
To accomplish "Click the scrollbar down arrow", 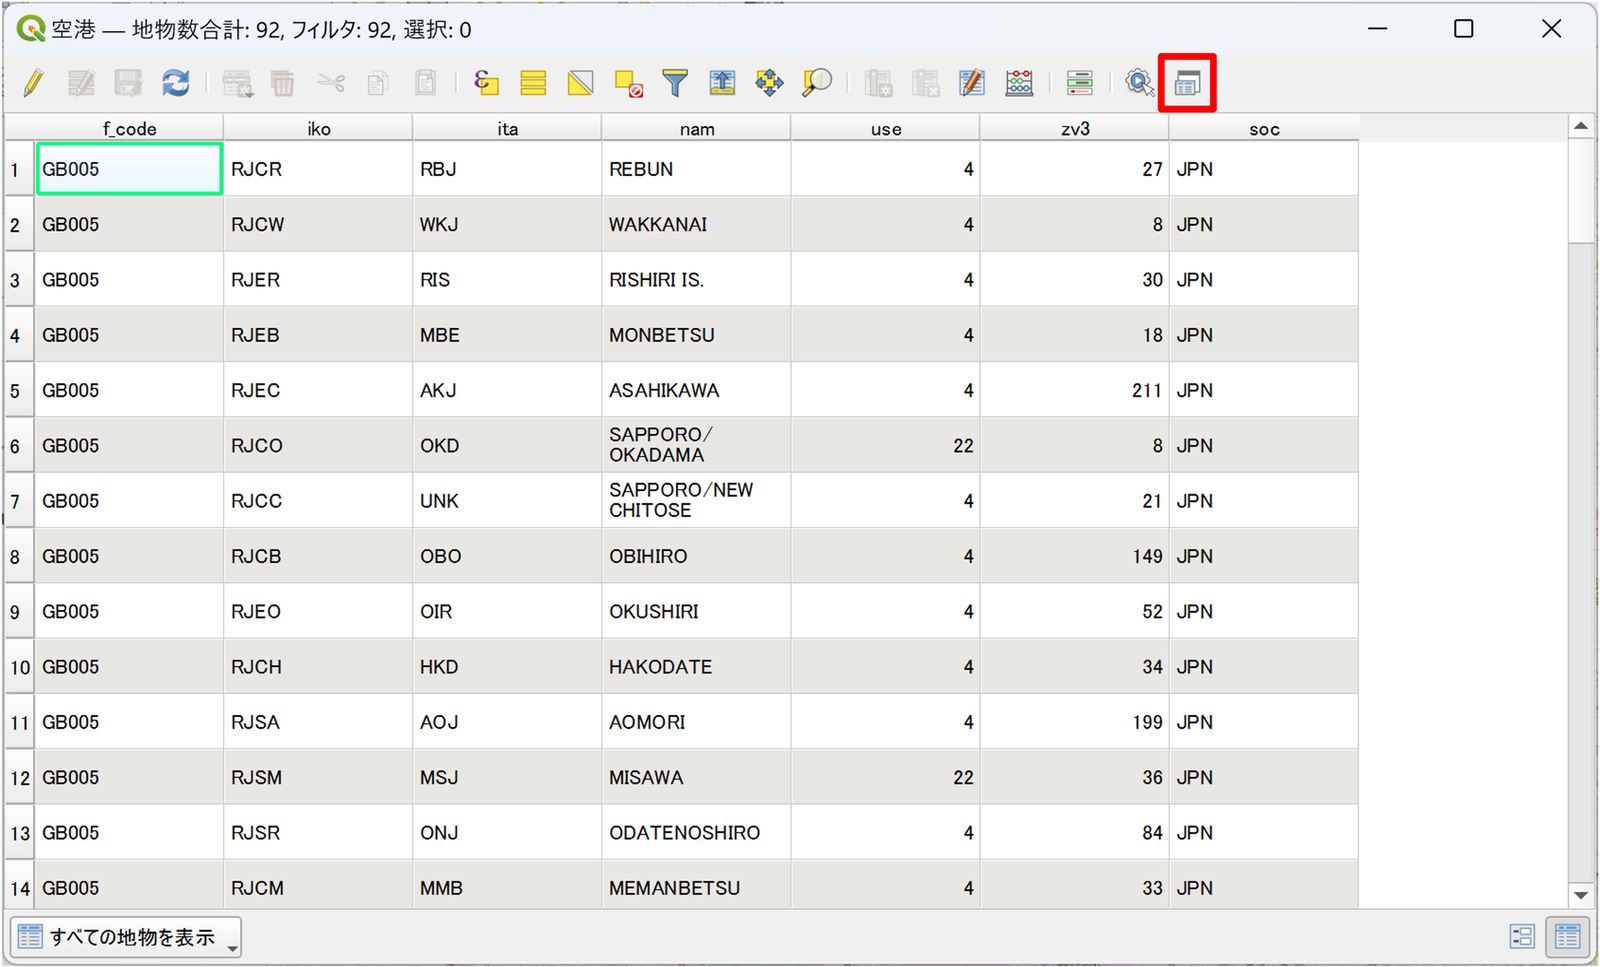I will tap(1581, 896).
